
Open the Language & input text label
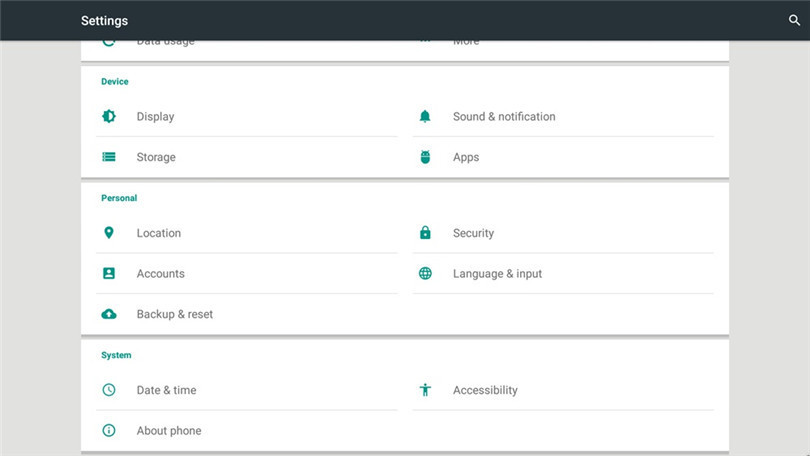pos(497,274)
